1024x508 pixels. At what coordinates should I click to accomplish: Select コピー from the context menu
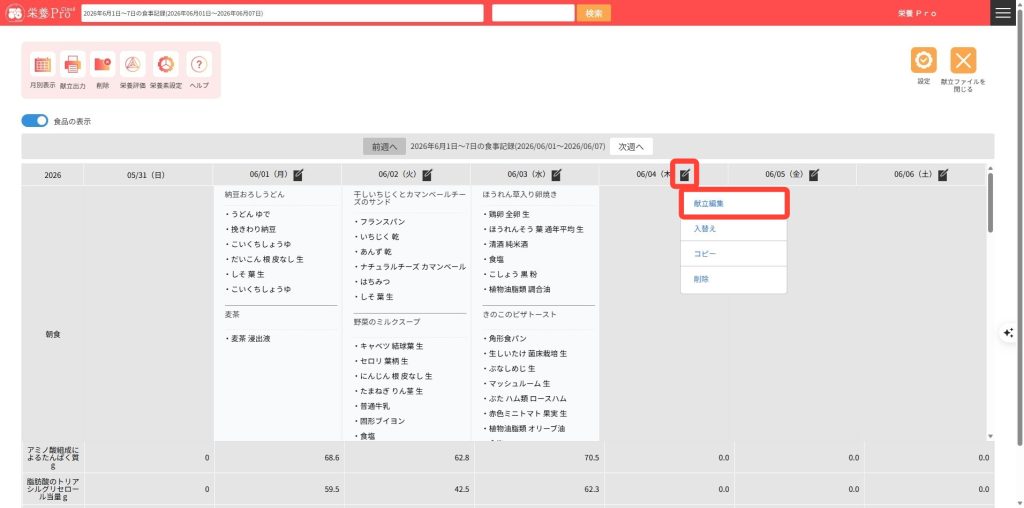coord(733,253)
